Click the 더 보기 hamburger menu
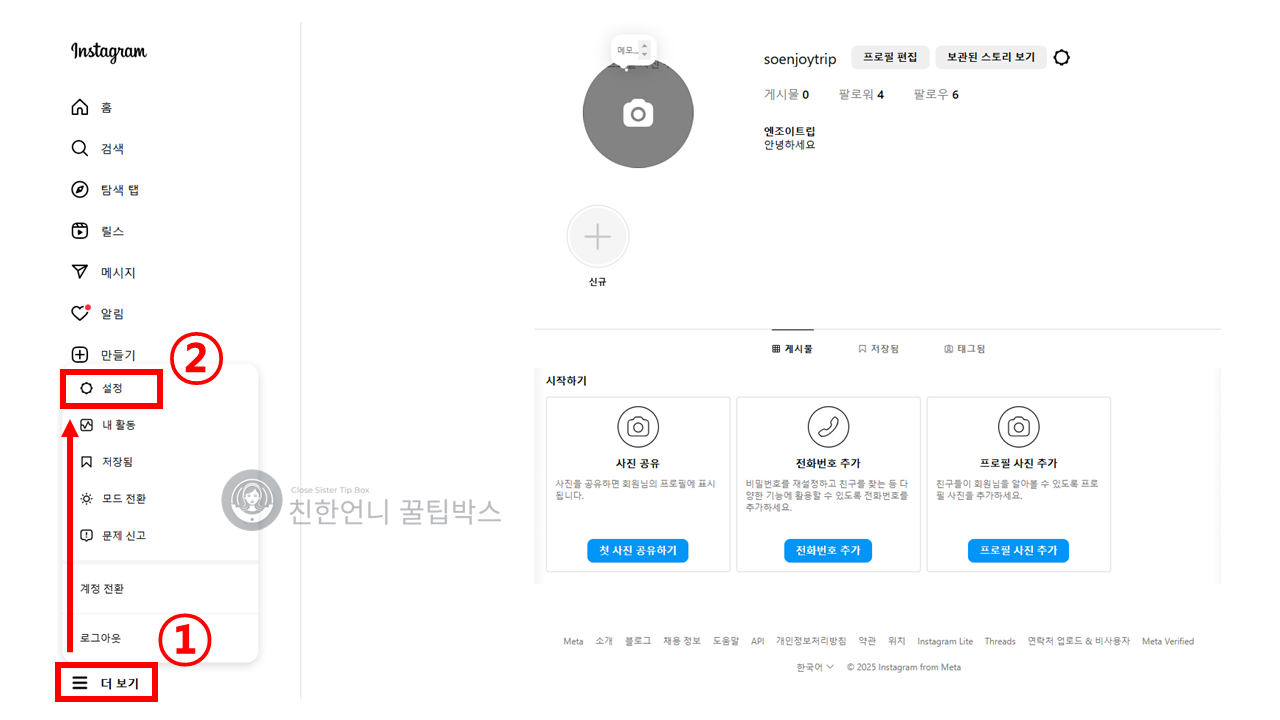1280x720 pixels. coord(106,684)
